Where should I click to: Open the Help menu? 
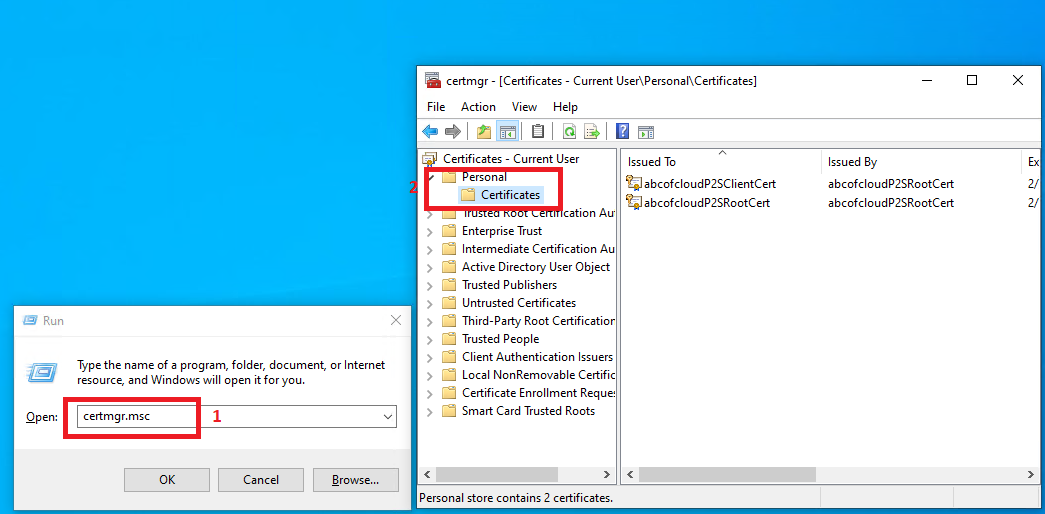click(565, 107)
